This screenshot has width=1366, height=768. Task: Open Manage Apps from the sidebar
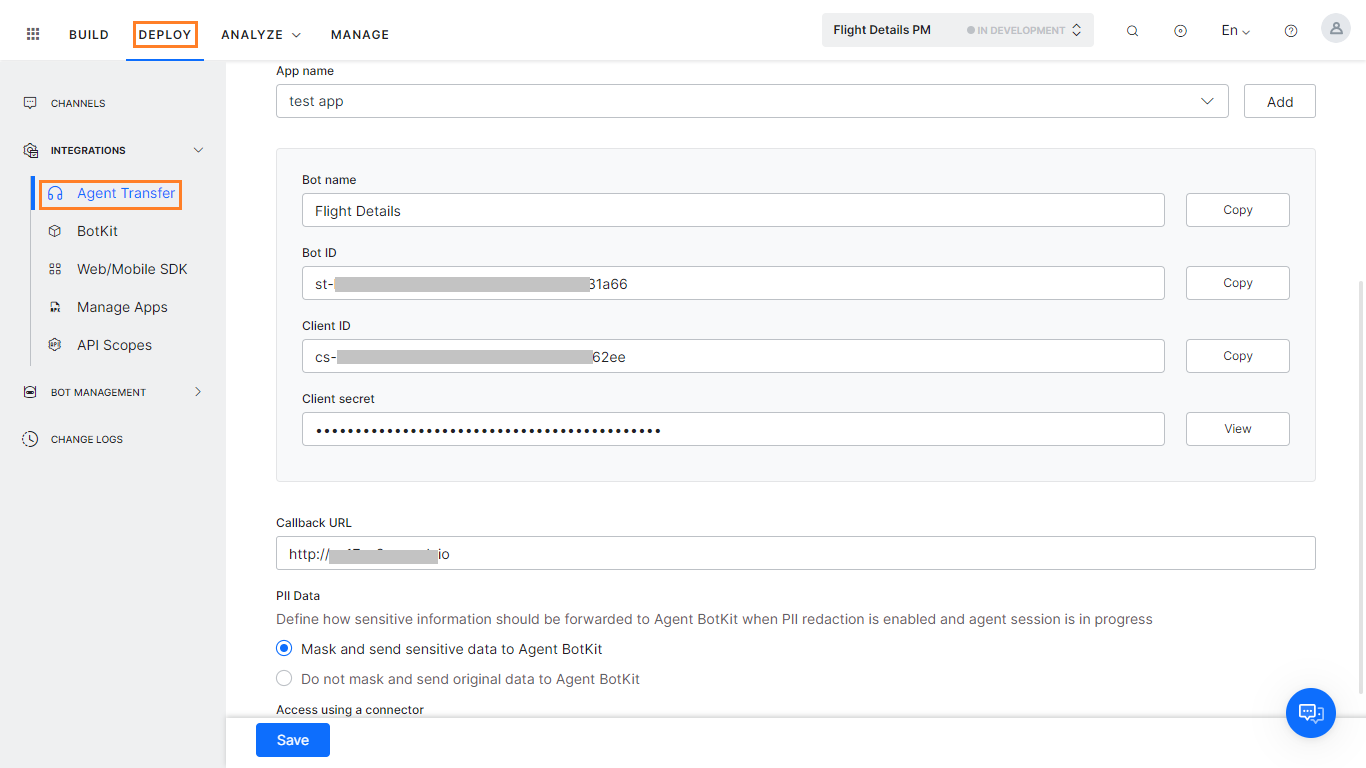(122, 306)
